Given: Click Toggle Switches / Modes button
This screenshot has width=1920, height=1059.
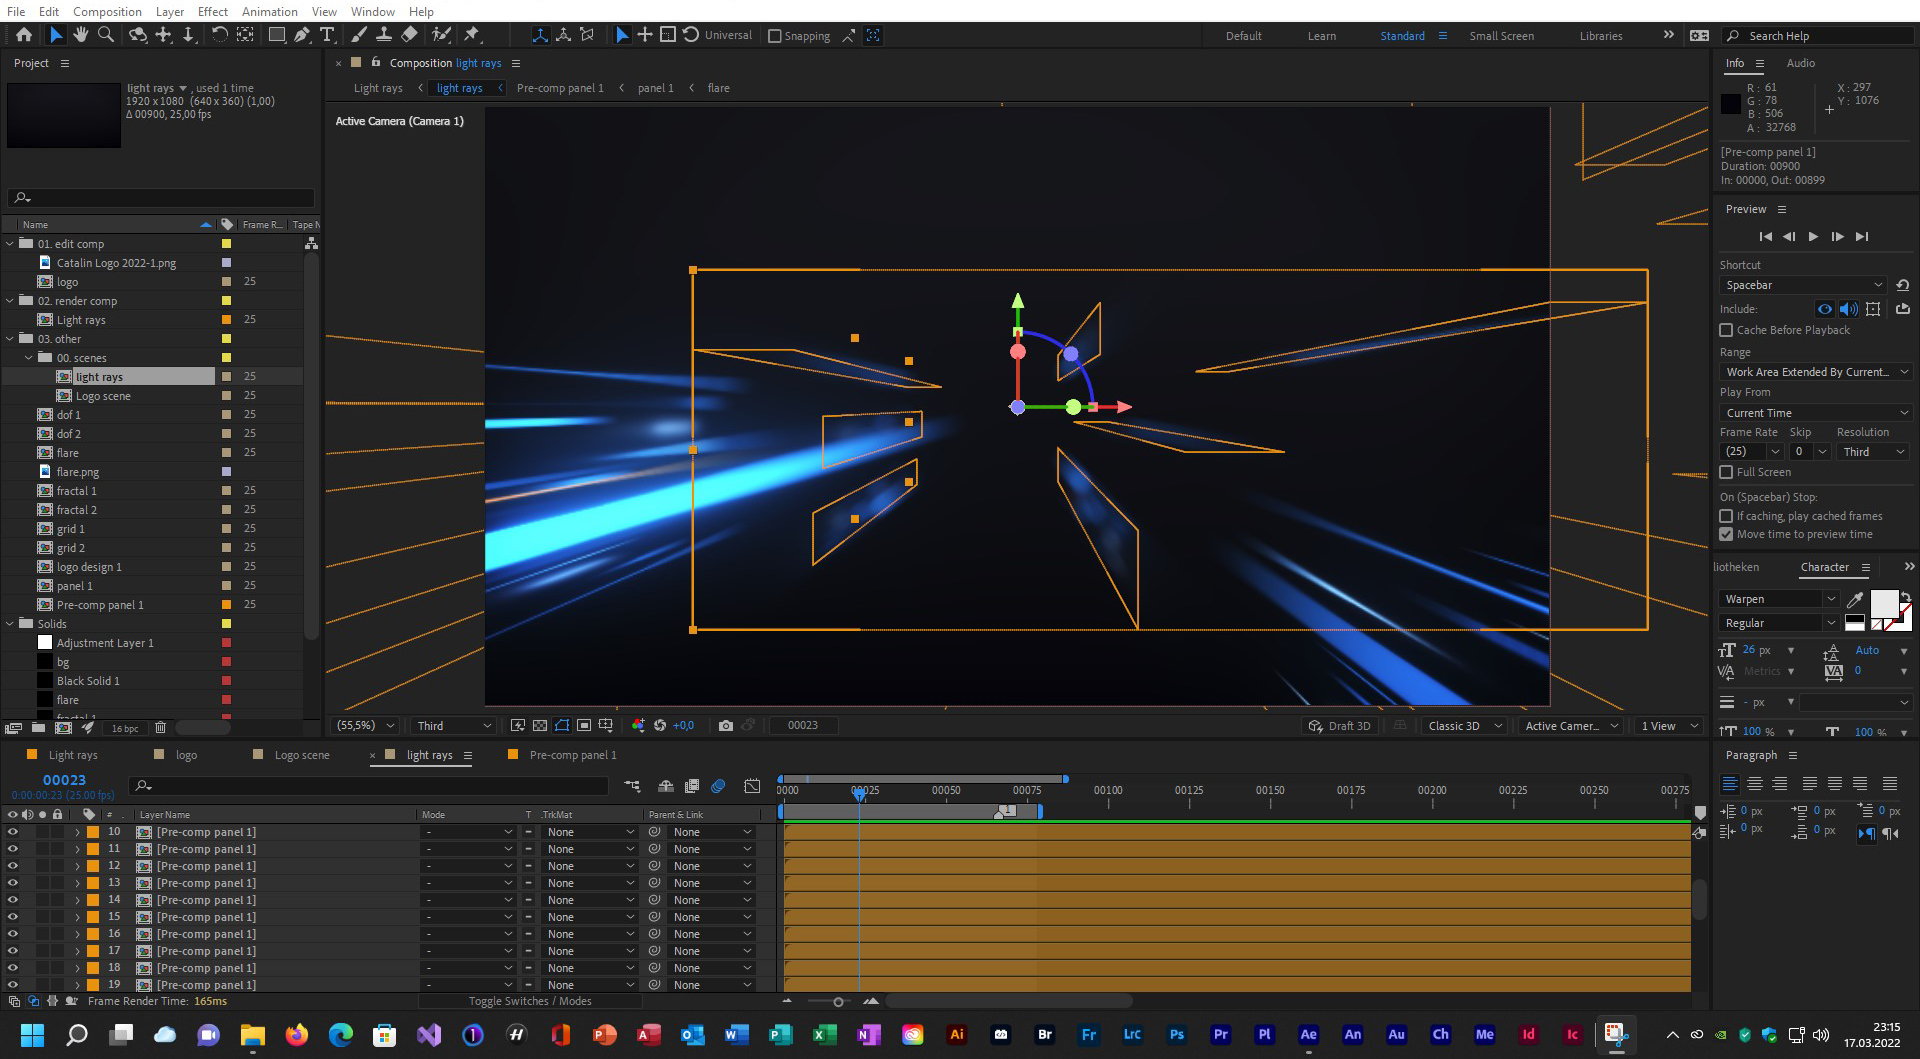Looking at the screenshot, I should 530,1001.
